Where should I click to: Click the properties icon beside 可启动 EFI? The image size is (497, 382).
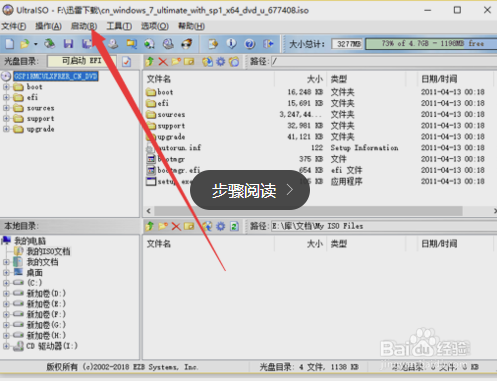tap(126, 62)
